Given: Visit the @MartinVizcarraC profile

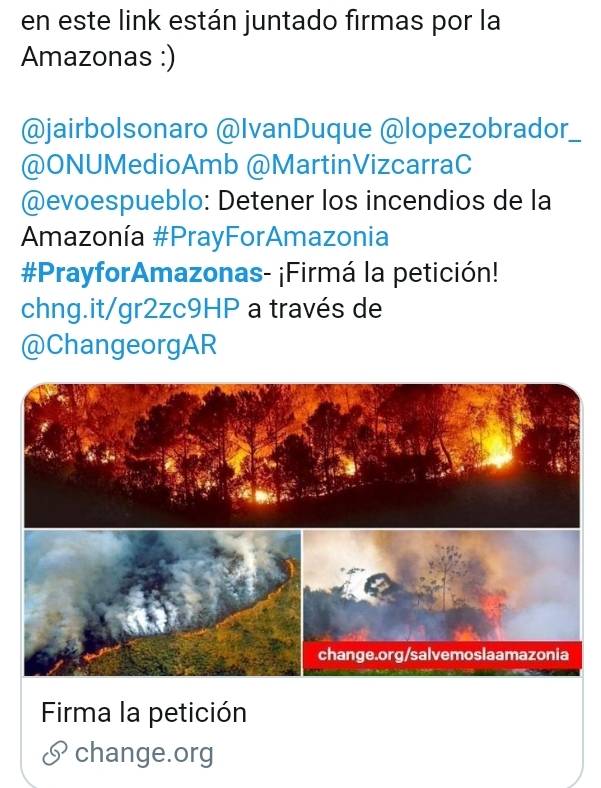Looking at the screenshot, I should click(359, 165).
